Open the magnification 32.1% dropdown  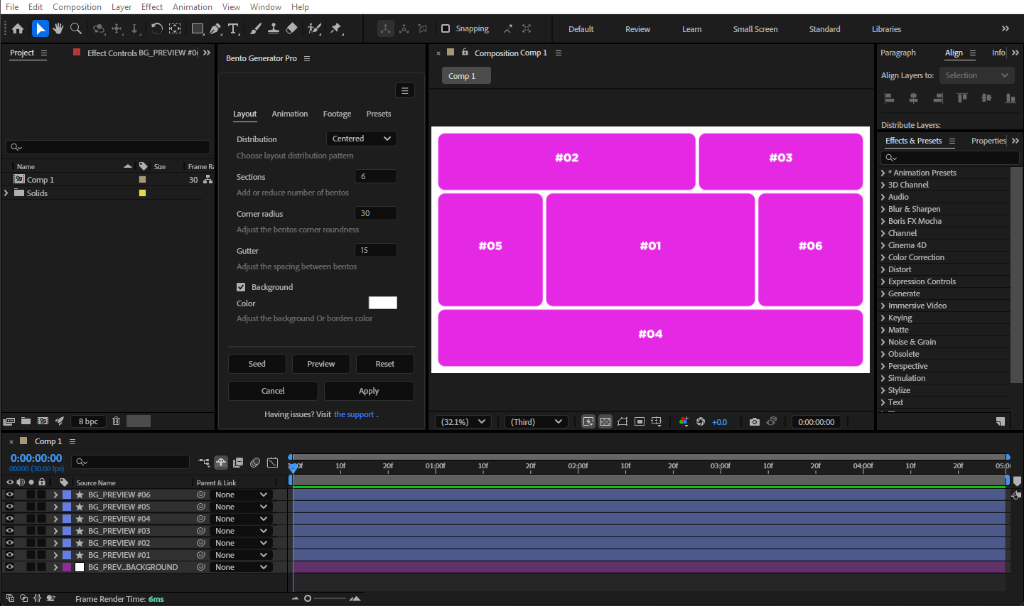(463, 422)
